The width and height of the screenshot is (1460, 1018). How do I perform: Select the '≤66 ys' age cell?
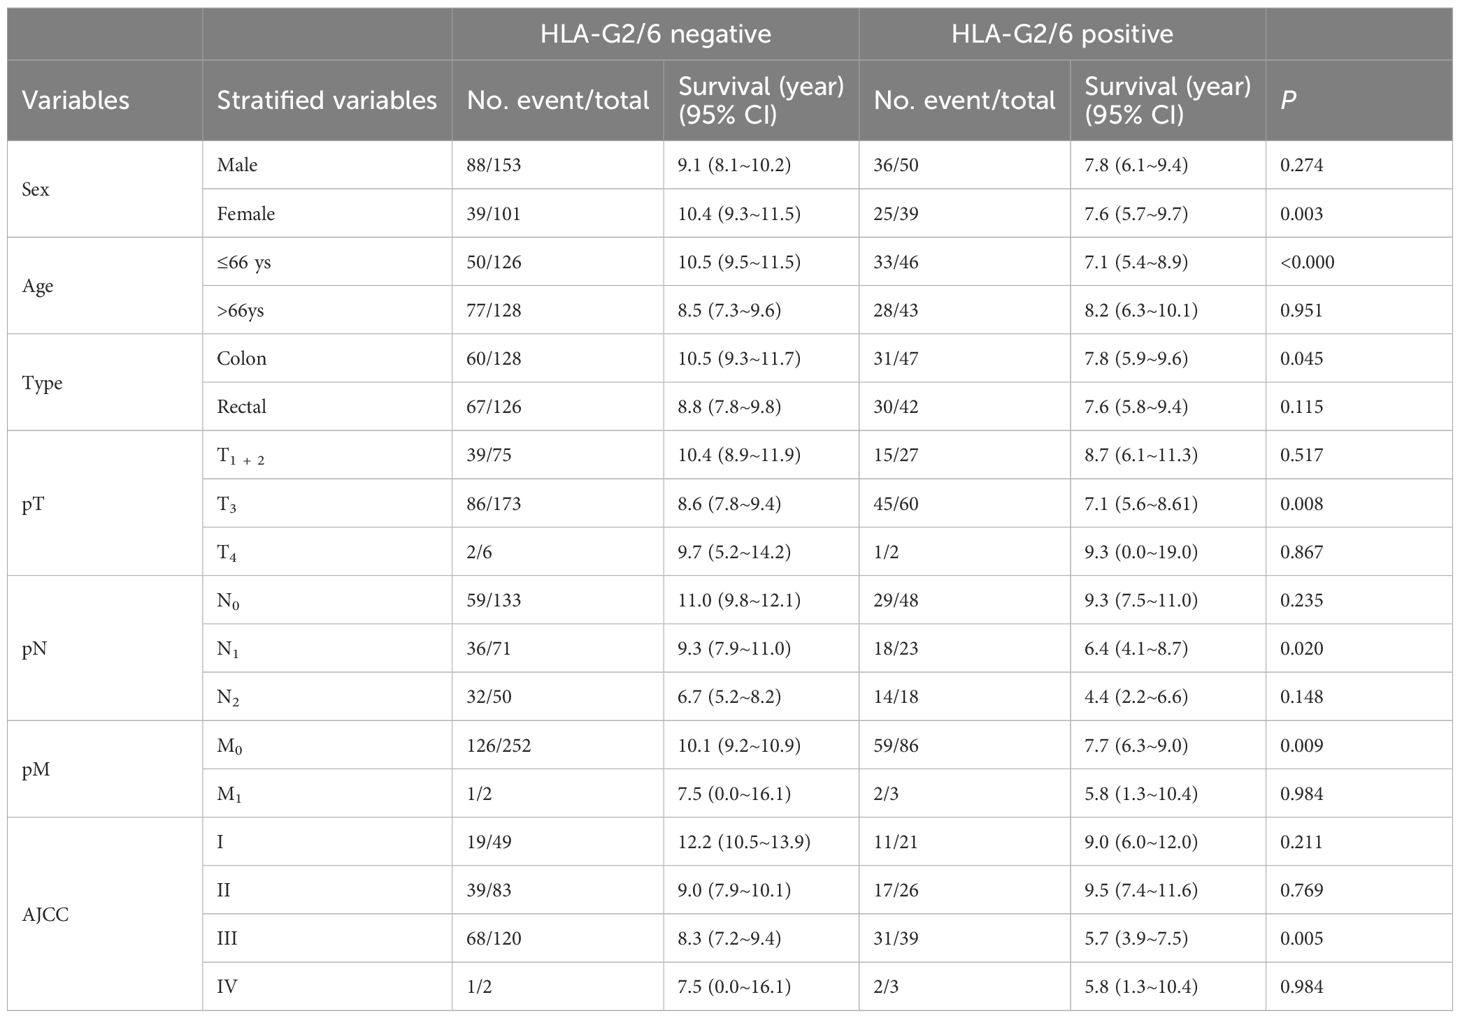(x=244, y=262)
